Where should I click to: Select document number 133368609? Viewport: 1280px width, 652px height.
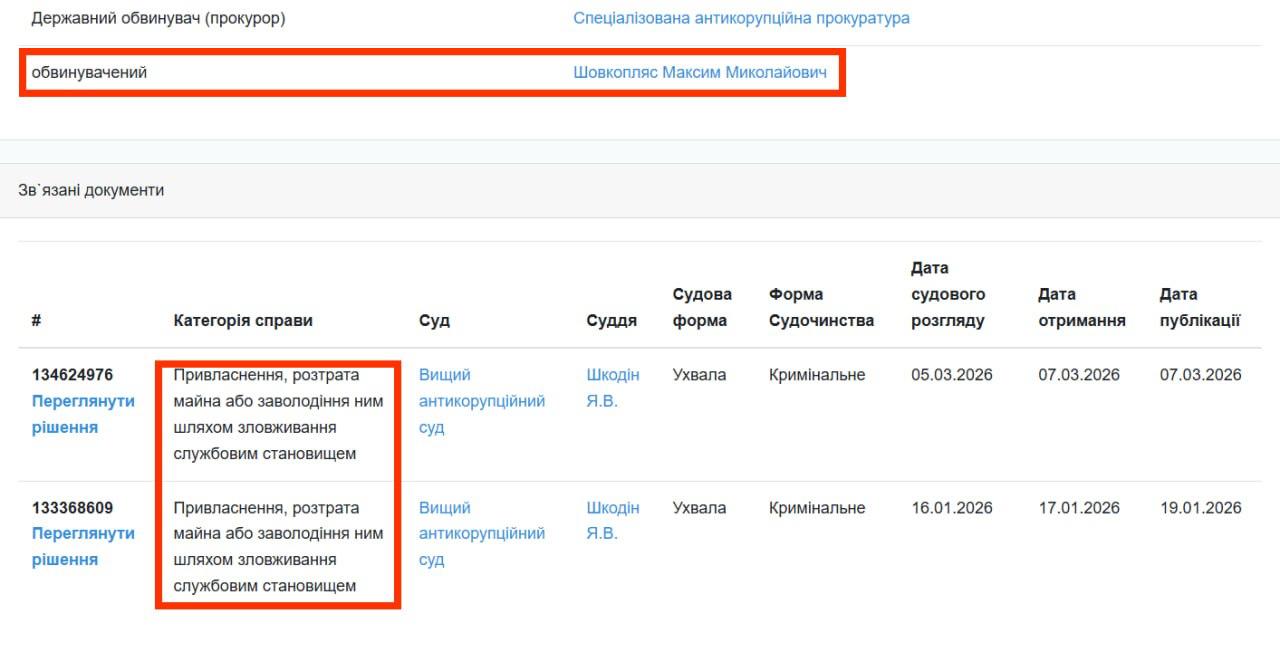(73, 507)
